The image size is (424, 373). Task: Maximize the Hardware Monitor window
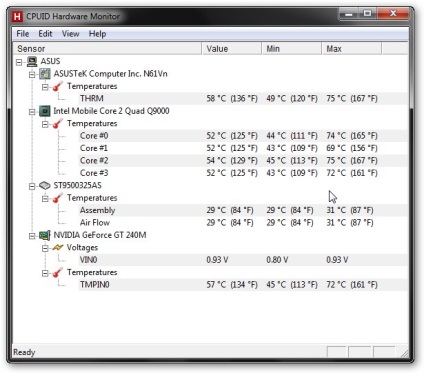367,14
